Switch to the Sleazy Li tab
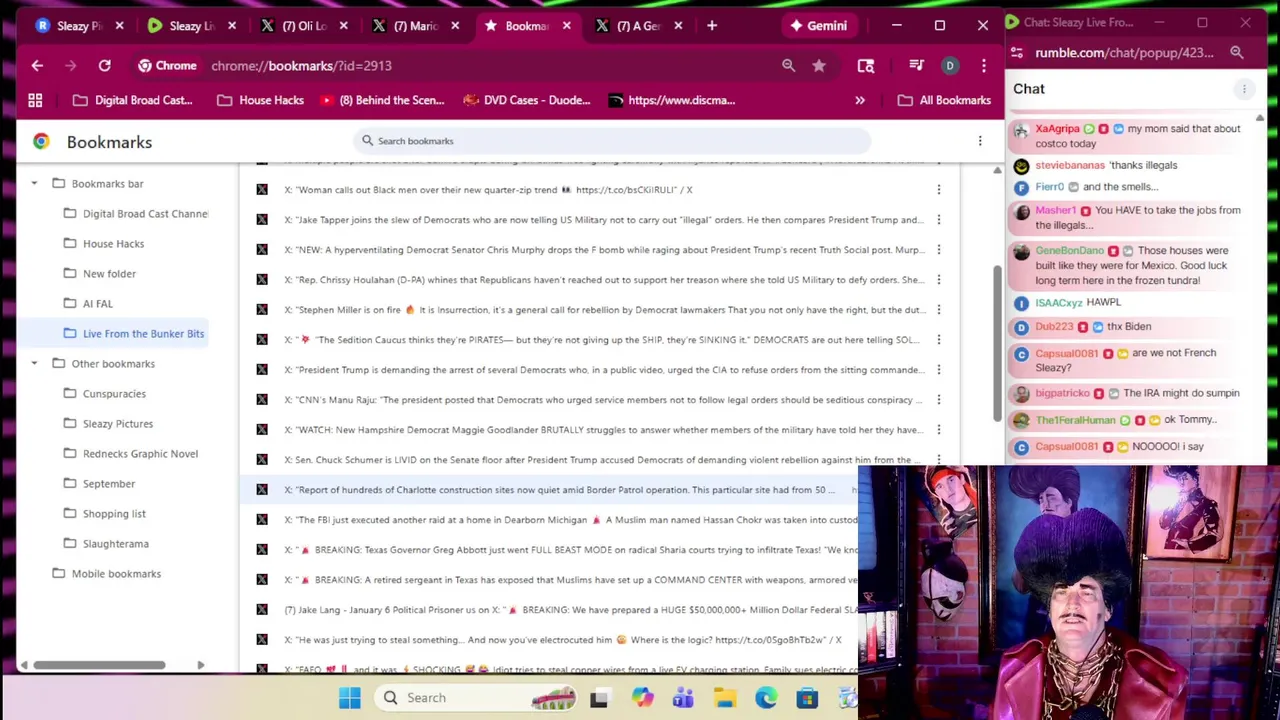The width and height of the screenshot is (1280, 720). pyautogui.click(x=192, y=26)
